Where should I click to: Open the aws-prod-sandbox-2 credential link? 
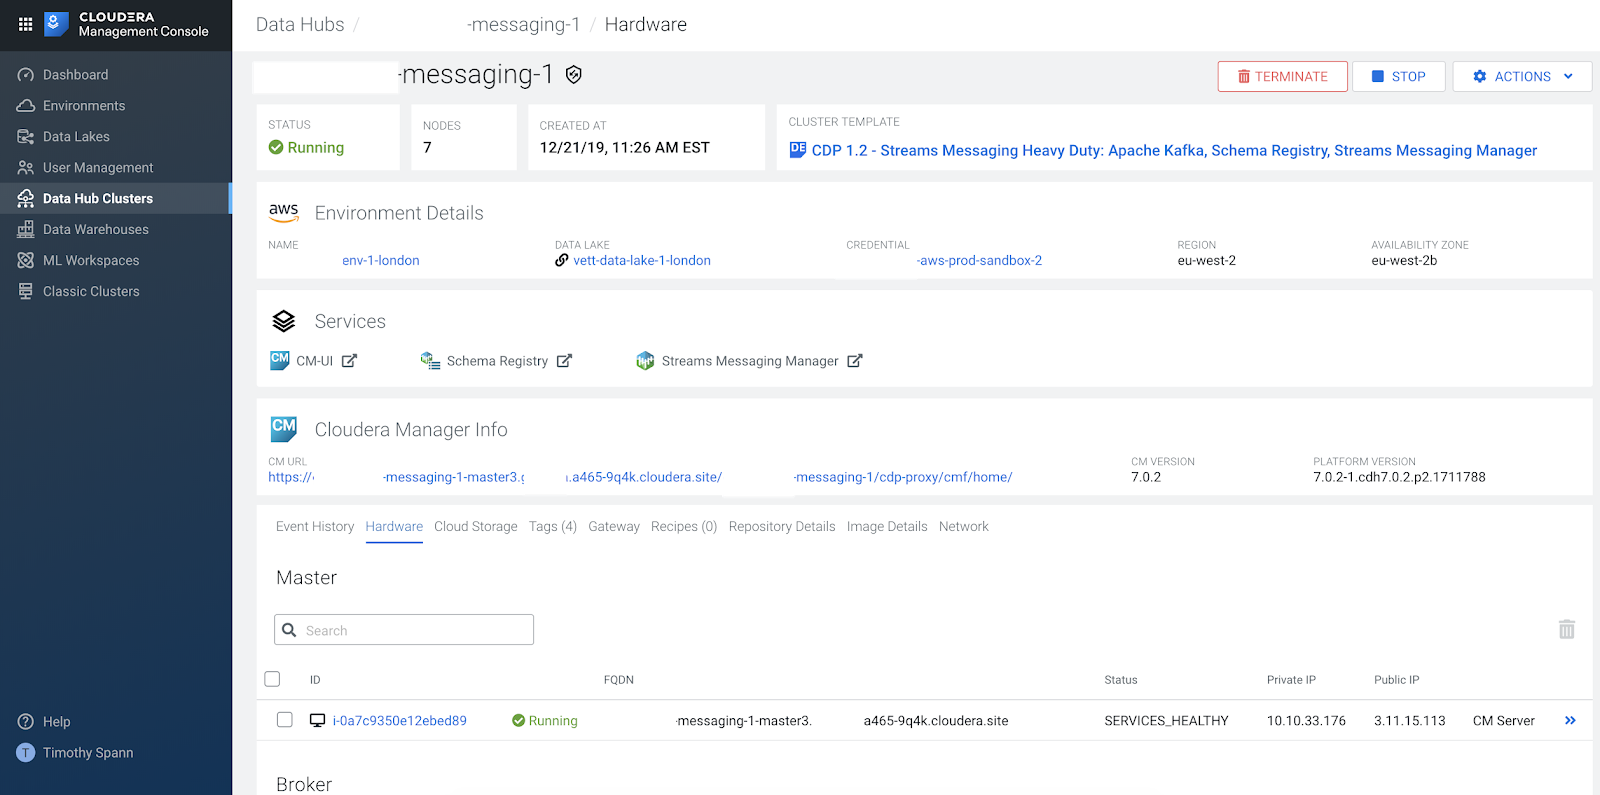click(x=979, y=261)
